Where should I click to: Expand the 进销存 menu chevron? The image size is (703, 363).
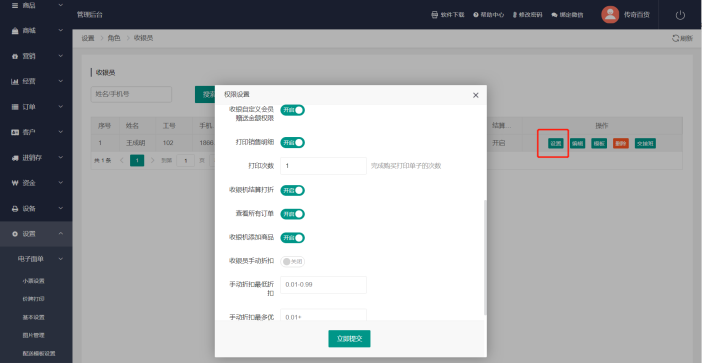click(x=61, y=158)
